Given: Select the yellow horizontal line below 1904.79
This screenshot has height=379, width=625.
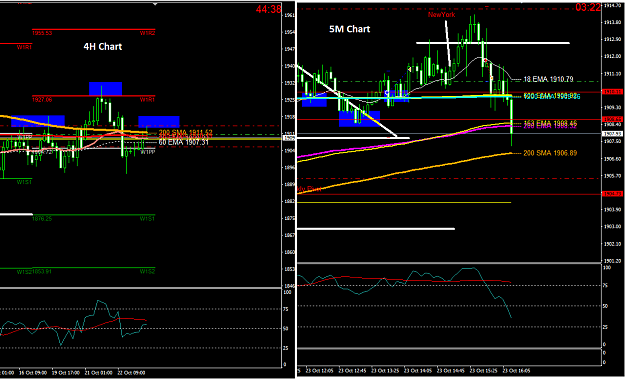Looking at the screenshot, I should coord(404,202).
